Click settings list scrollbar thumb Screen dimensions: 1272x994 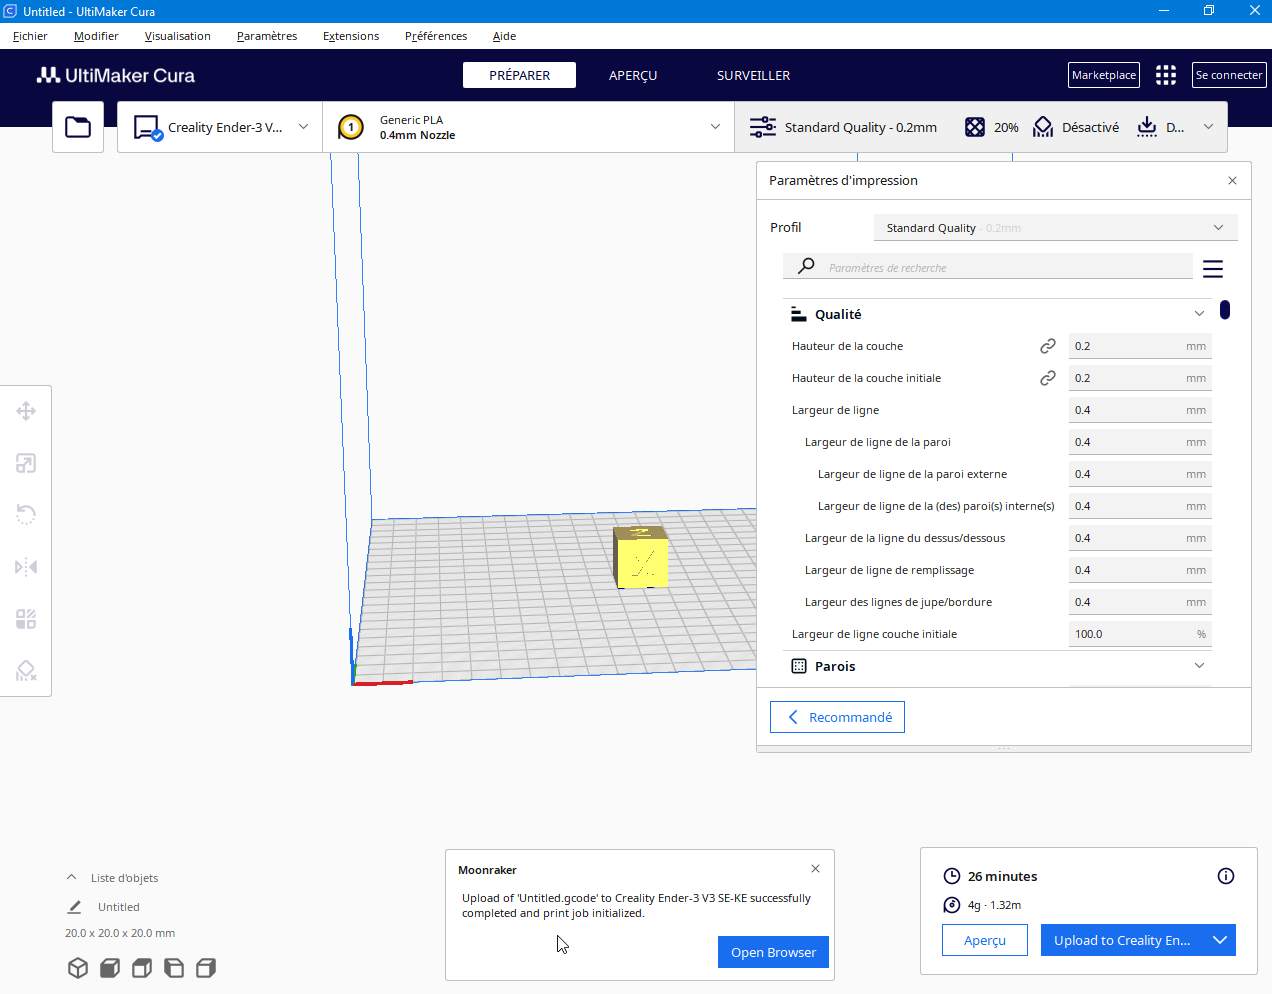click(x=1225, y=310)
